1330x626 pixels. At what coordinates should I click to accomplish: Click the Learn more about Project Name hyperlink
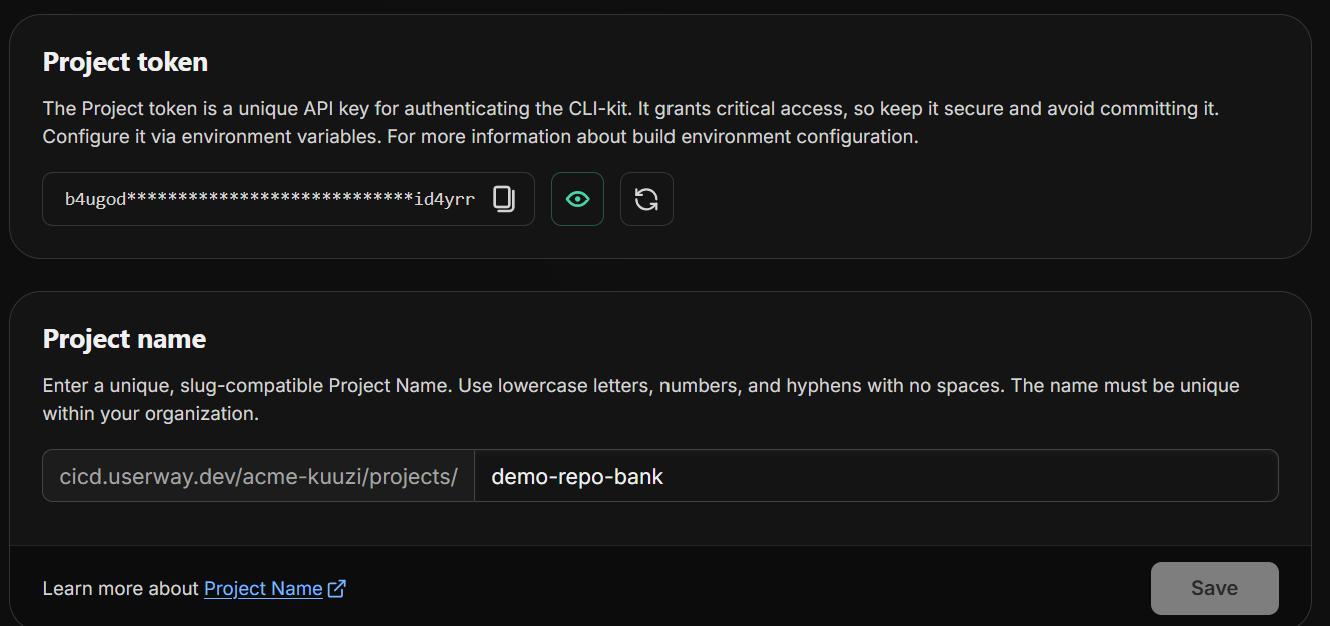(x=264, y=588)
